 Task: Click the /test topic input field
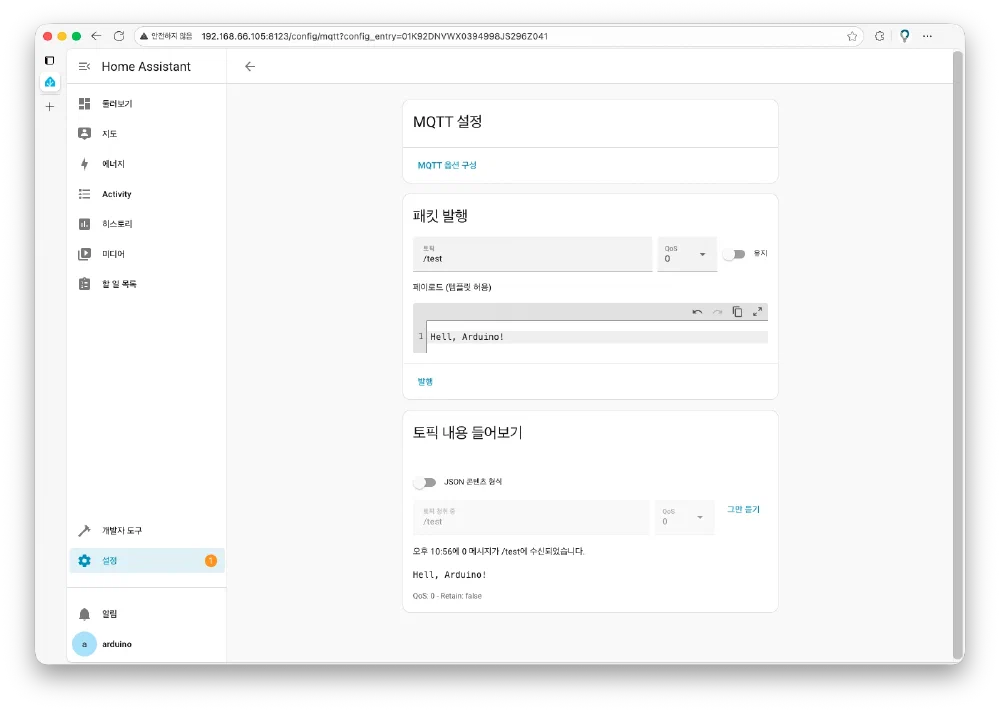(x=530, y=256)
